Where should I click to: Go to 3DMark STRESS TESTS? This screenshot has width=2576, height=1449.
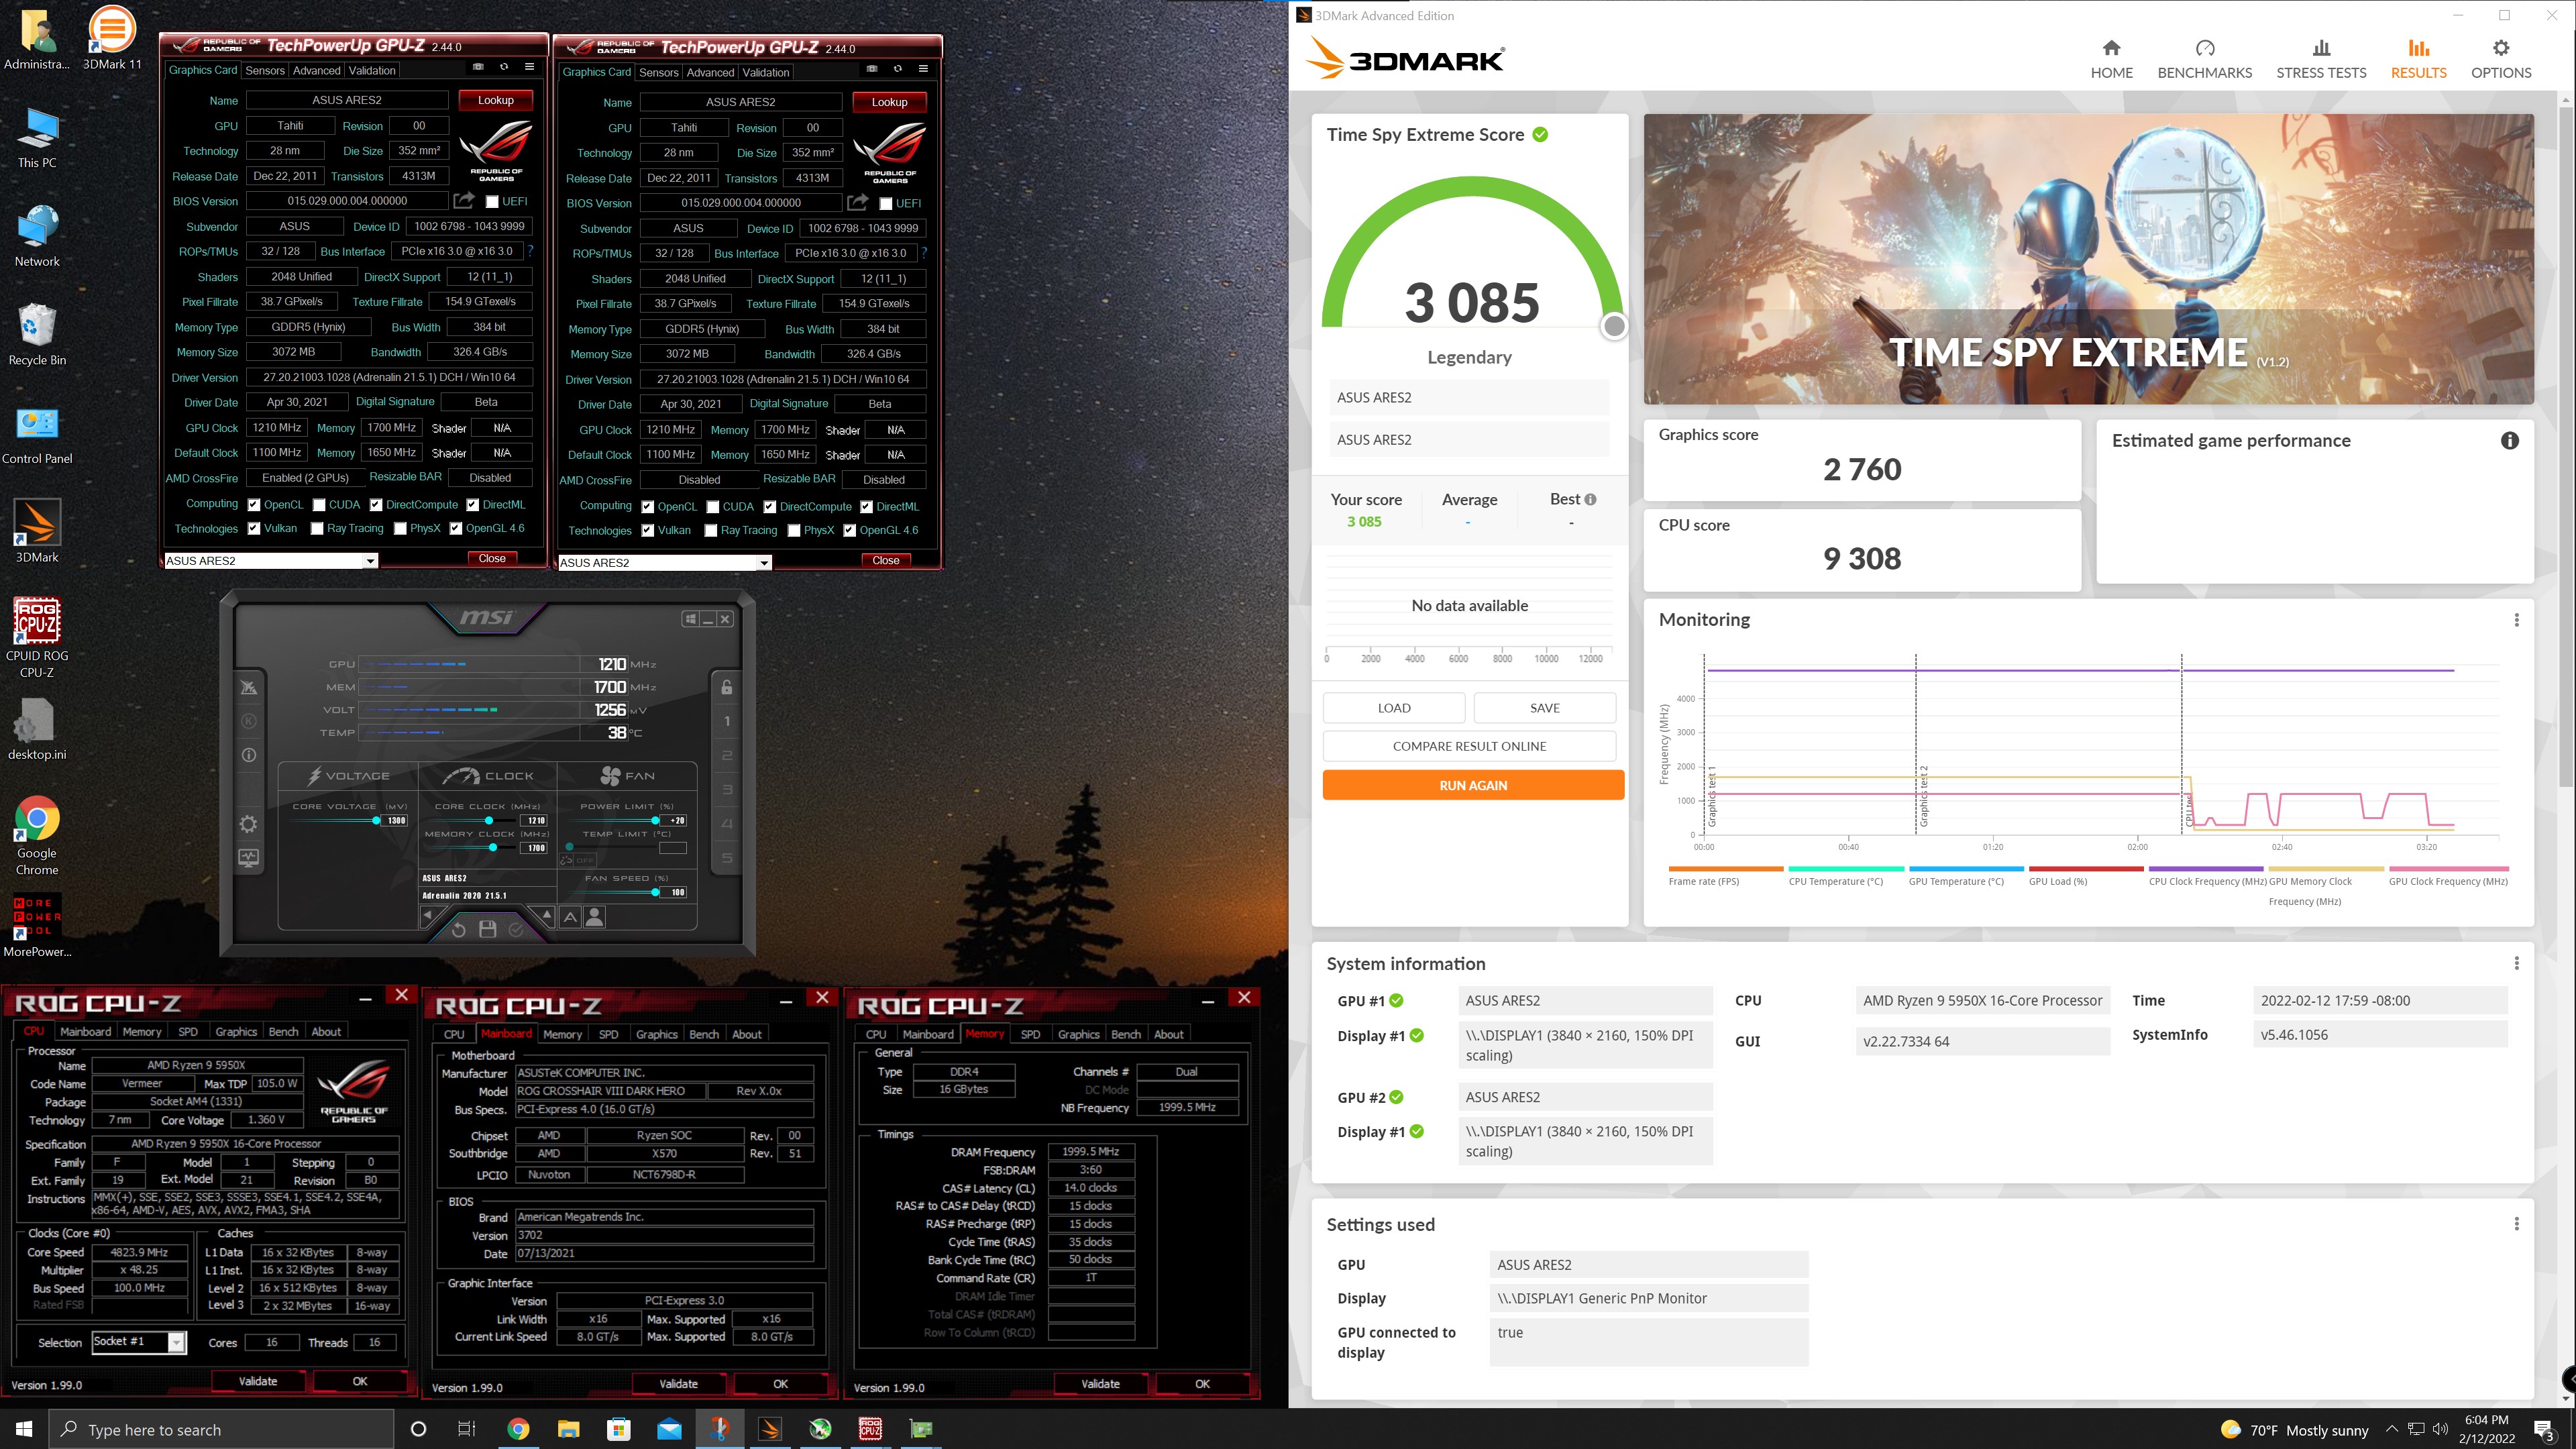[2321, 59]
